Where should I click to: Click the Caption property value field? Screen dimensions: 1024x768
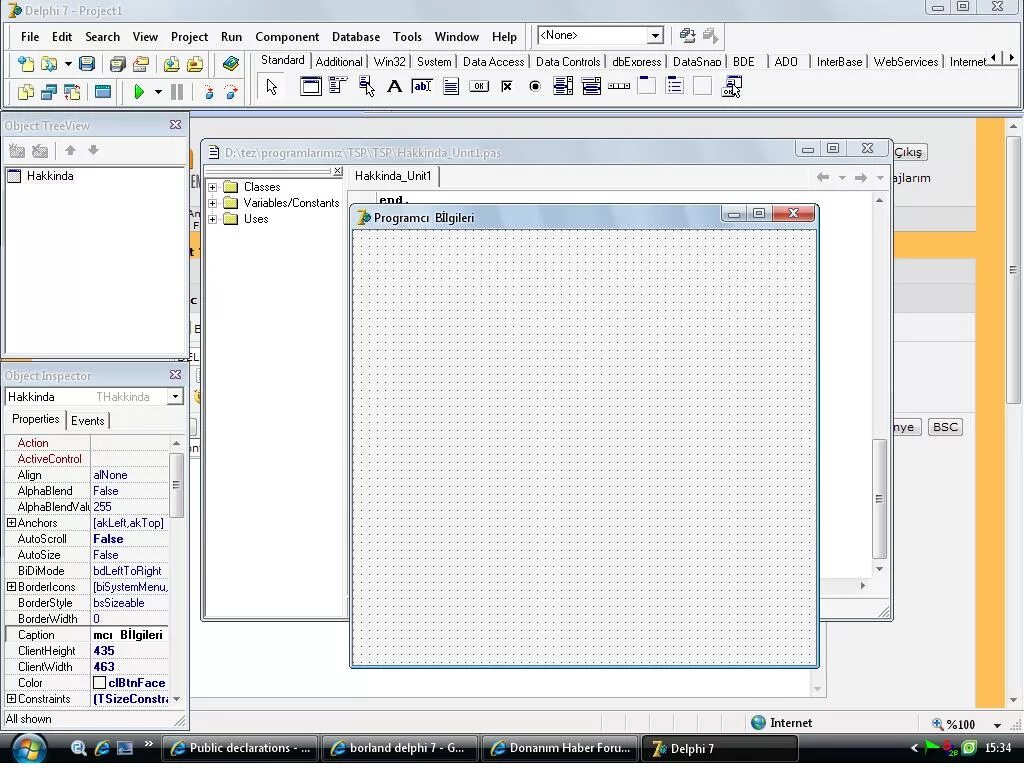point(129,635)
